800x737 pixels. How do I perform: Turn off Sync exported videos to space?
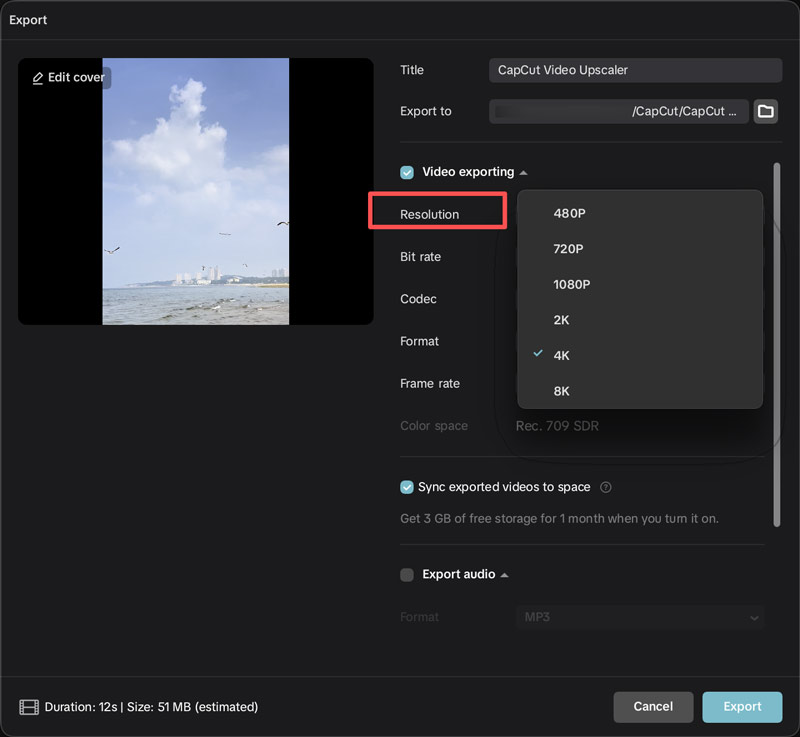coord(407,487)
